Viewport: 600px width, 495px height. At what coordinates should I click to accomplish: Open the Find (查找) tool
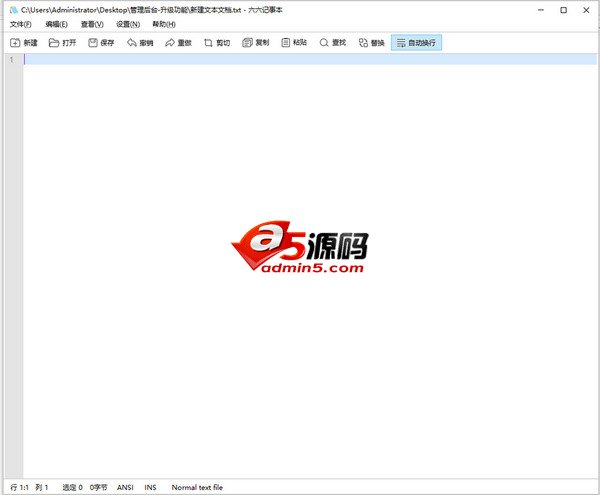click(333, 43)
